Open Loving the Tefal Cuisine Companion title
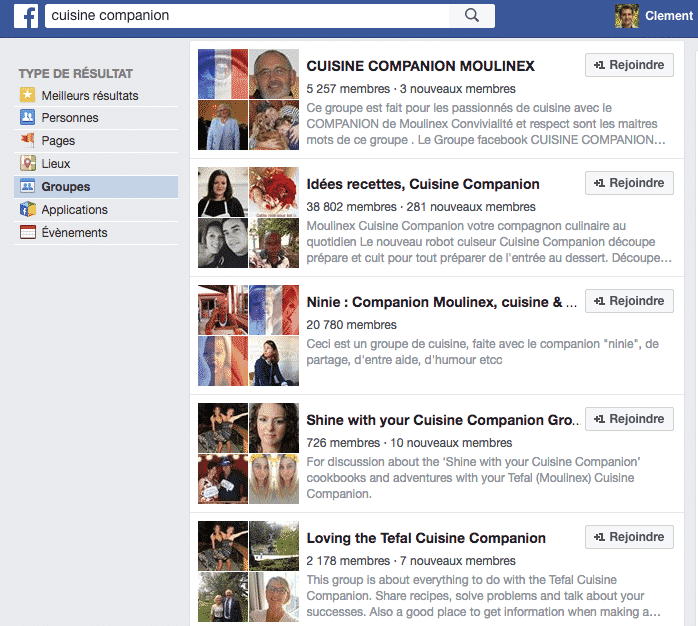Viewport: 698px width, 626px height. [426, 538]
